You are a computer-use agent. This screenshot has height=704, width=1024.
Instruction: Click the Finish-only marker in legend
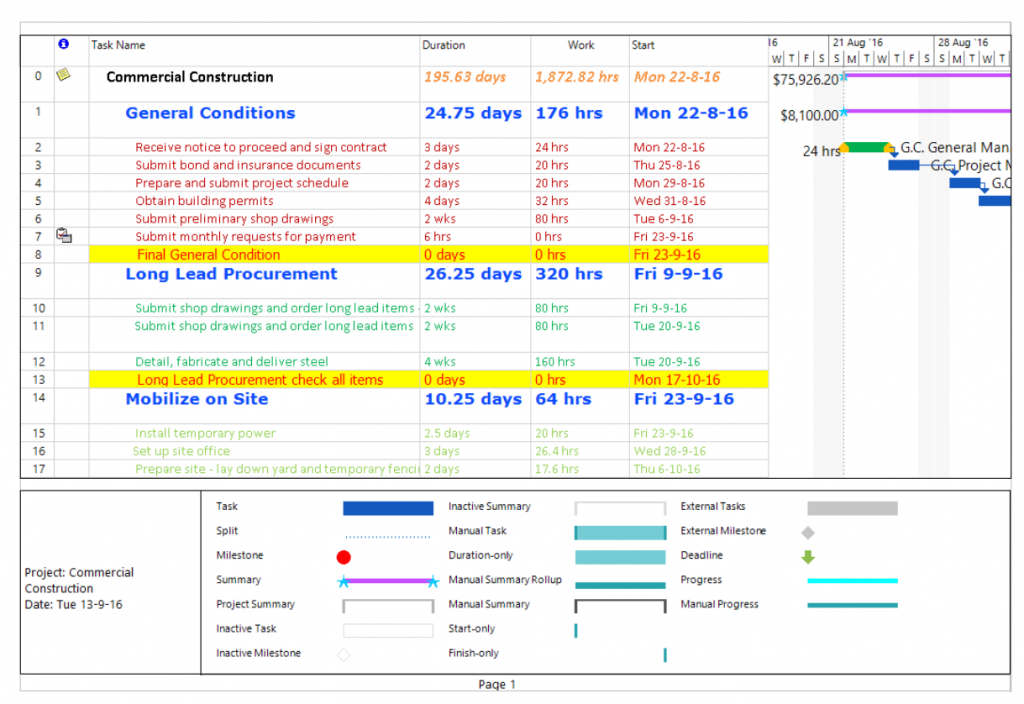(665, 655)
